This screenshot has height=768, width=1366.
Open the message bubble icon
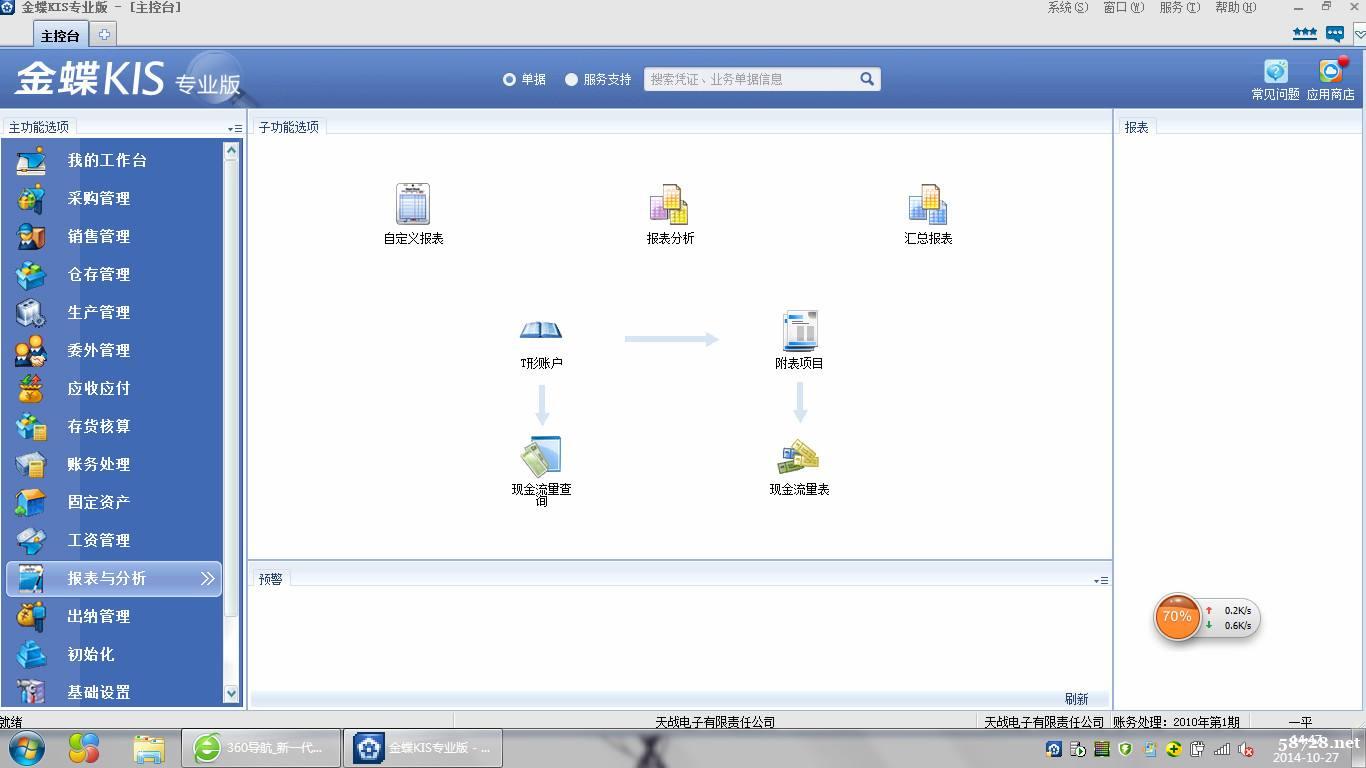coord(1334,33)
